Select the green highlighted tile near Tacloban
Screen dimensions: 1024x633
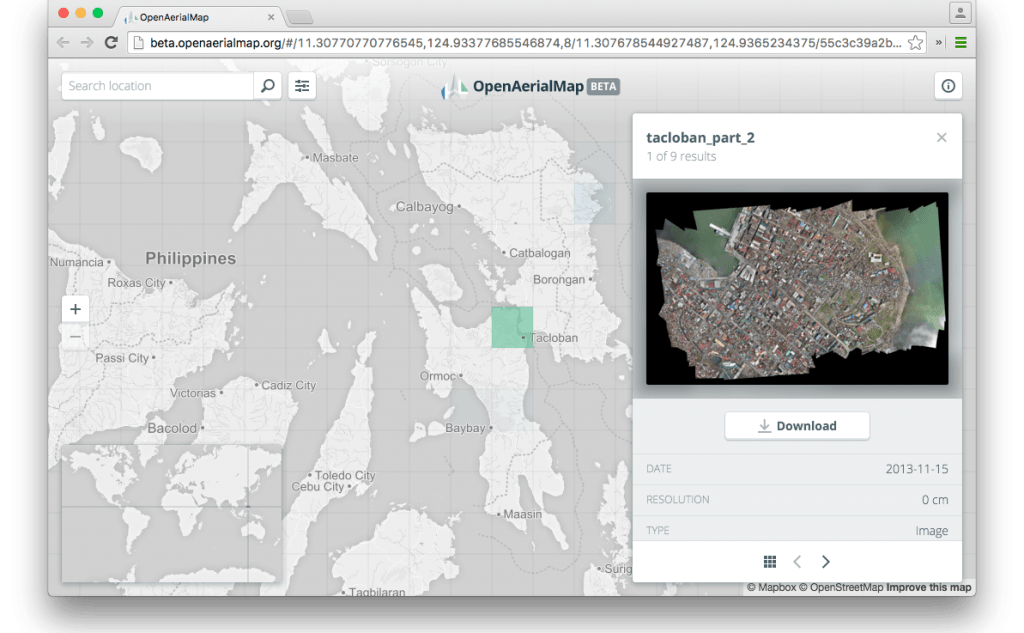point(512,325)
